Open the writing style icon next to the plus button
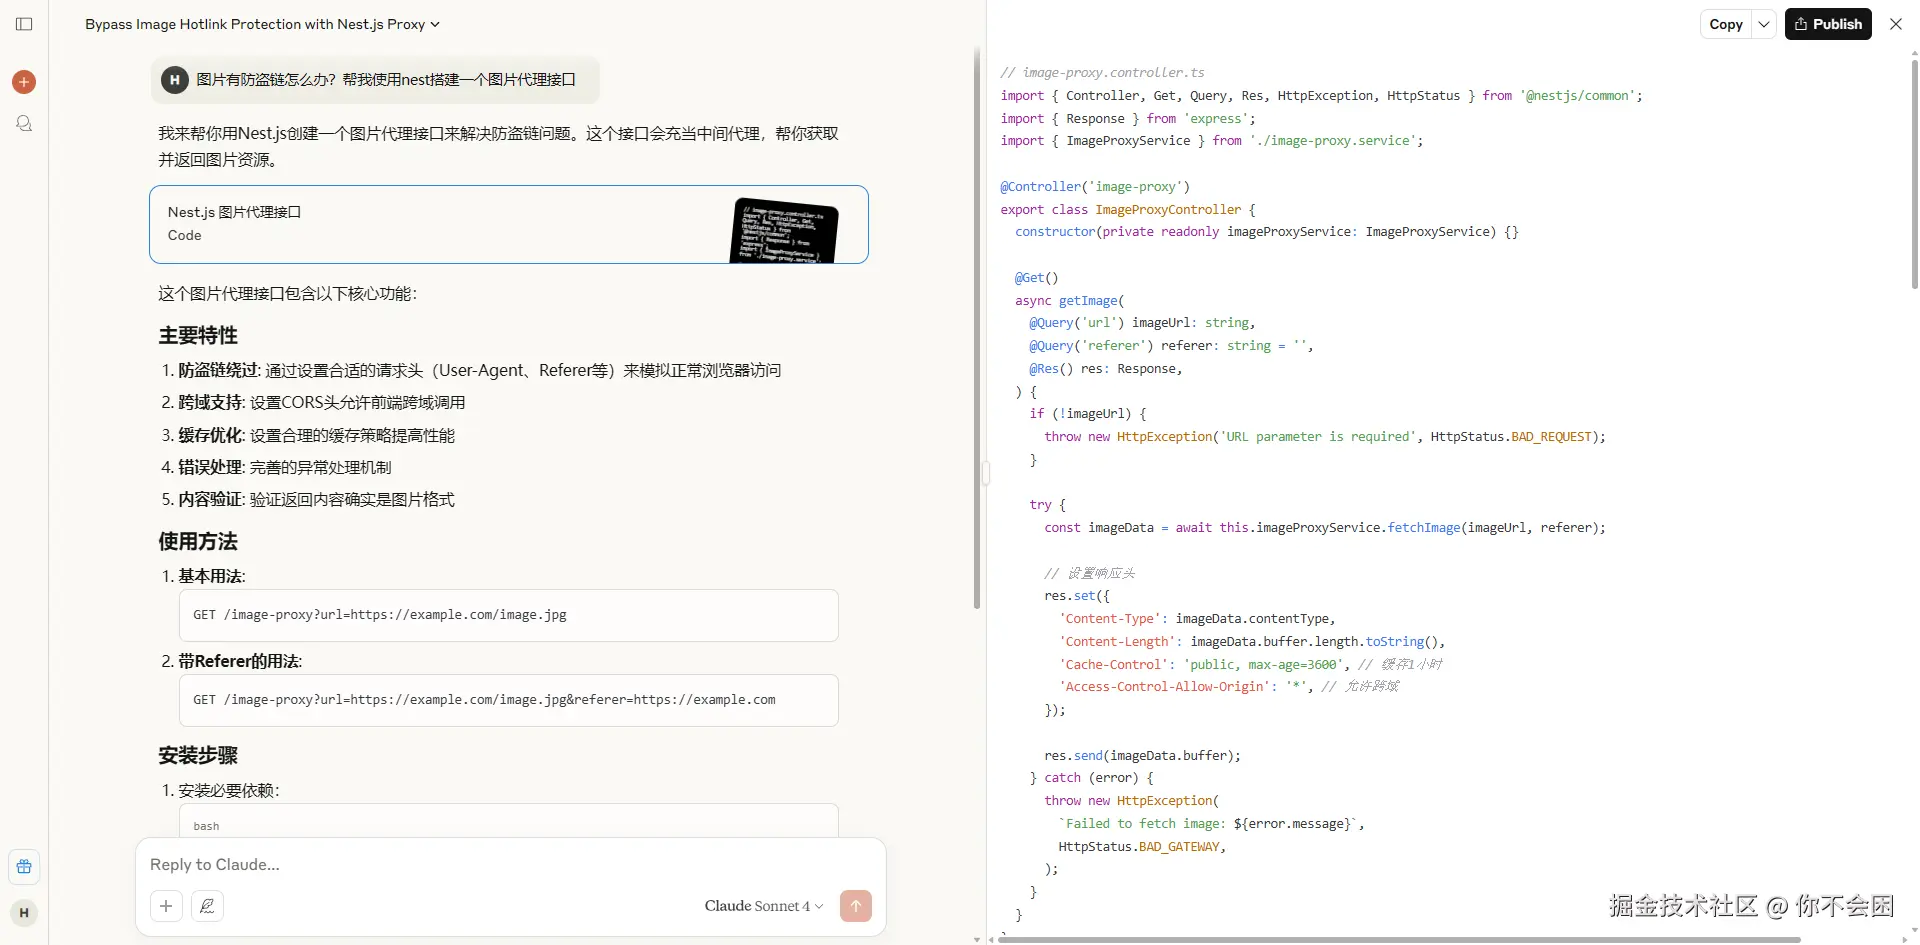The height and width of the screenshot is (945, 1920). (x=207, y=906)
